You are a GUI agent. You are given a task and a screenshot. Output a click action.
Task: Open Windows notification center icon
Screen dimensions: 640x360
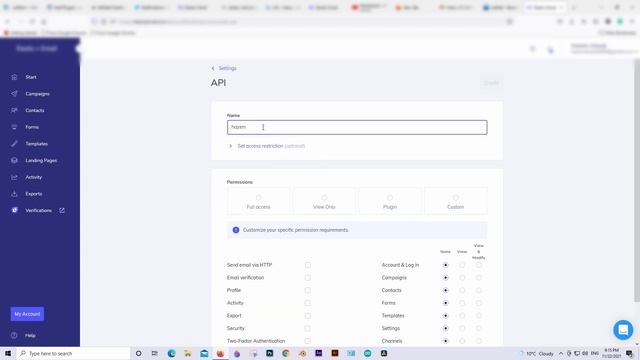pos(630,353)
